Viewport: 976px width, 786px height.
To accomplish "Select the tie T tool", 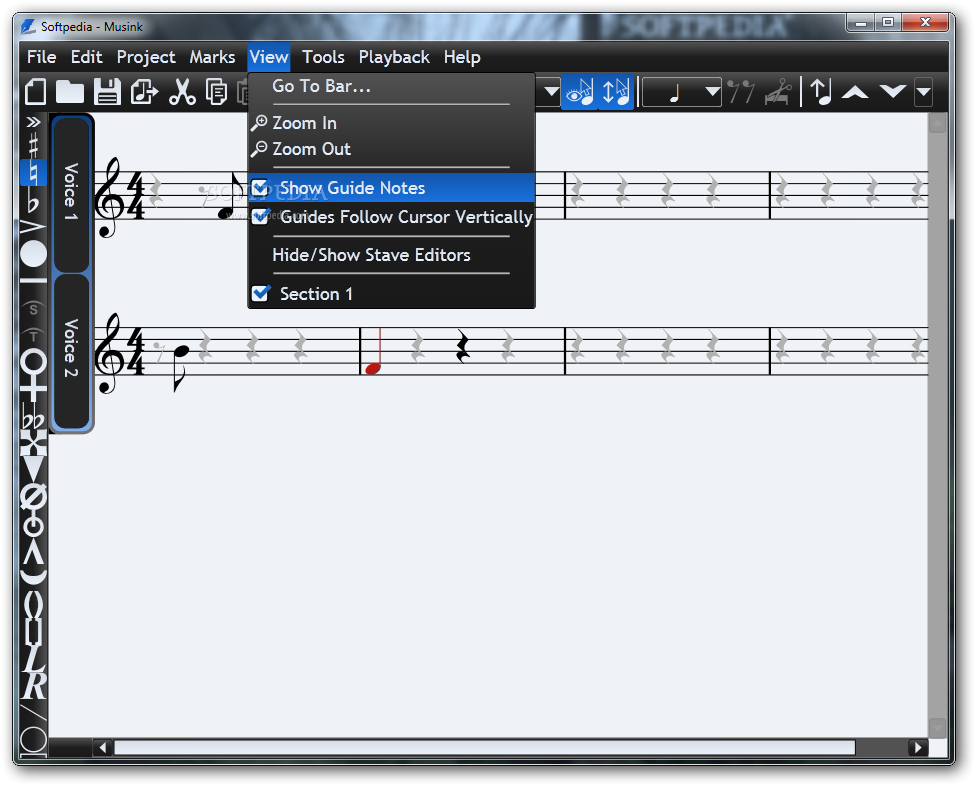I will (x=34, y=335).
